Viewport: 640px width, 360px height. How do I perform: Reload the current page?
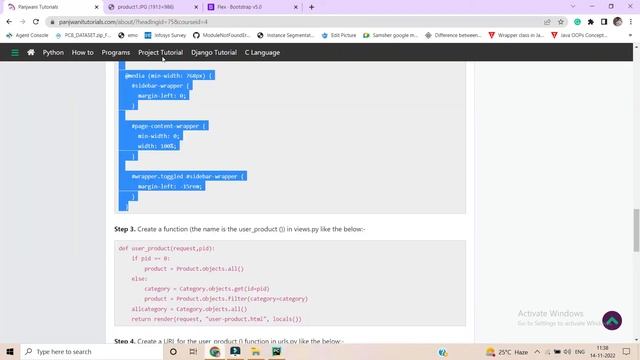[x=36, y=22]
